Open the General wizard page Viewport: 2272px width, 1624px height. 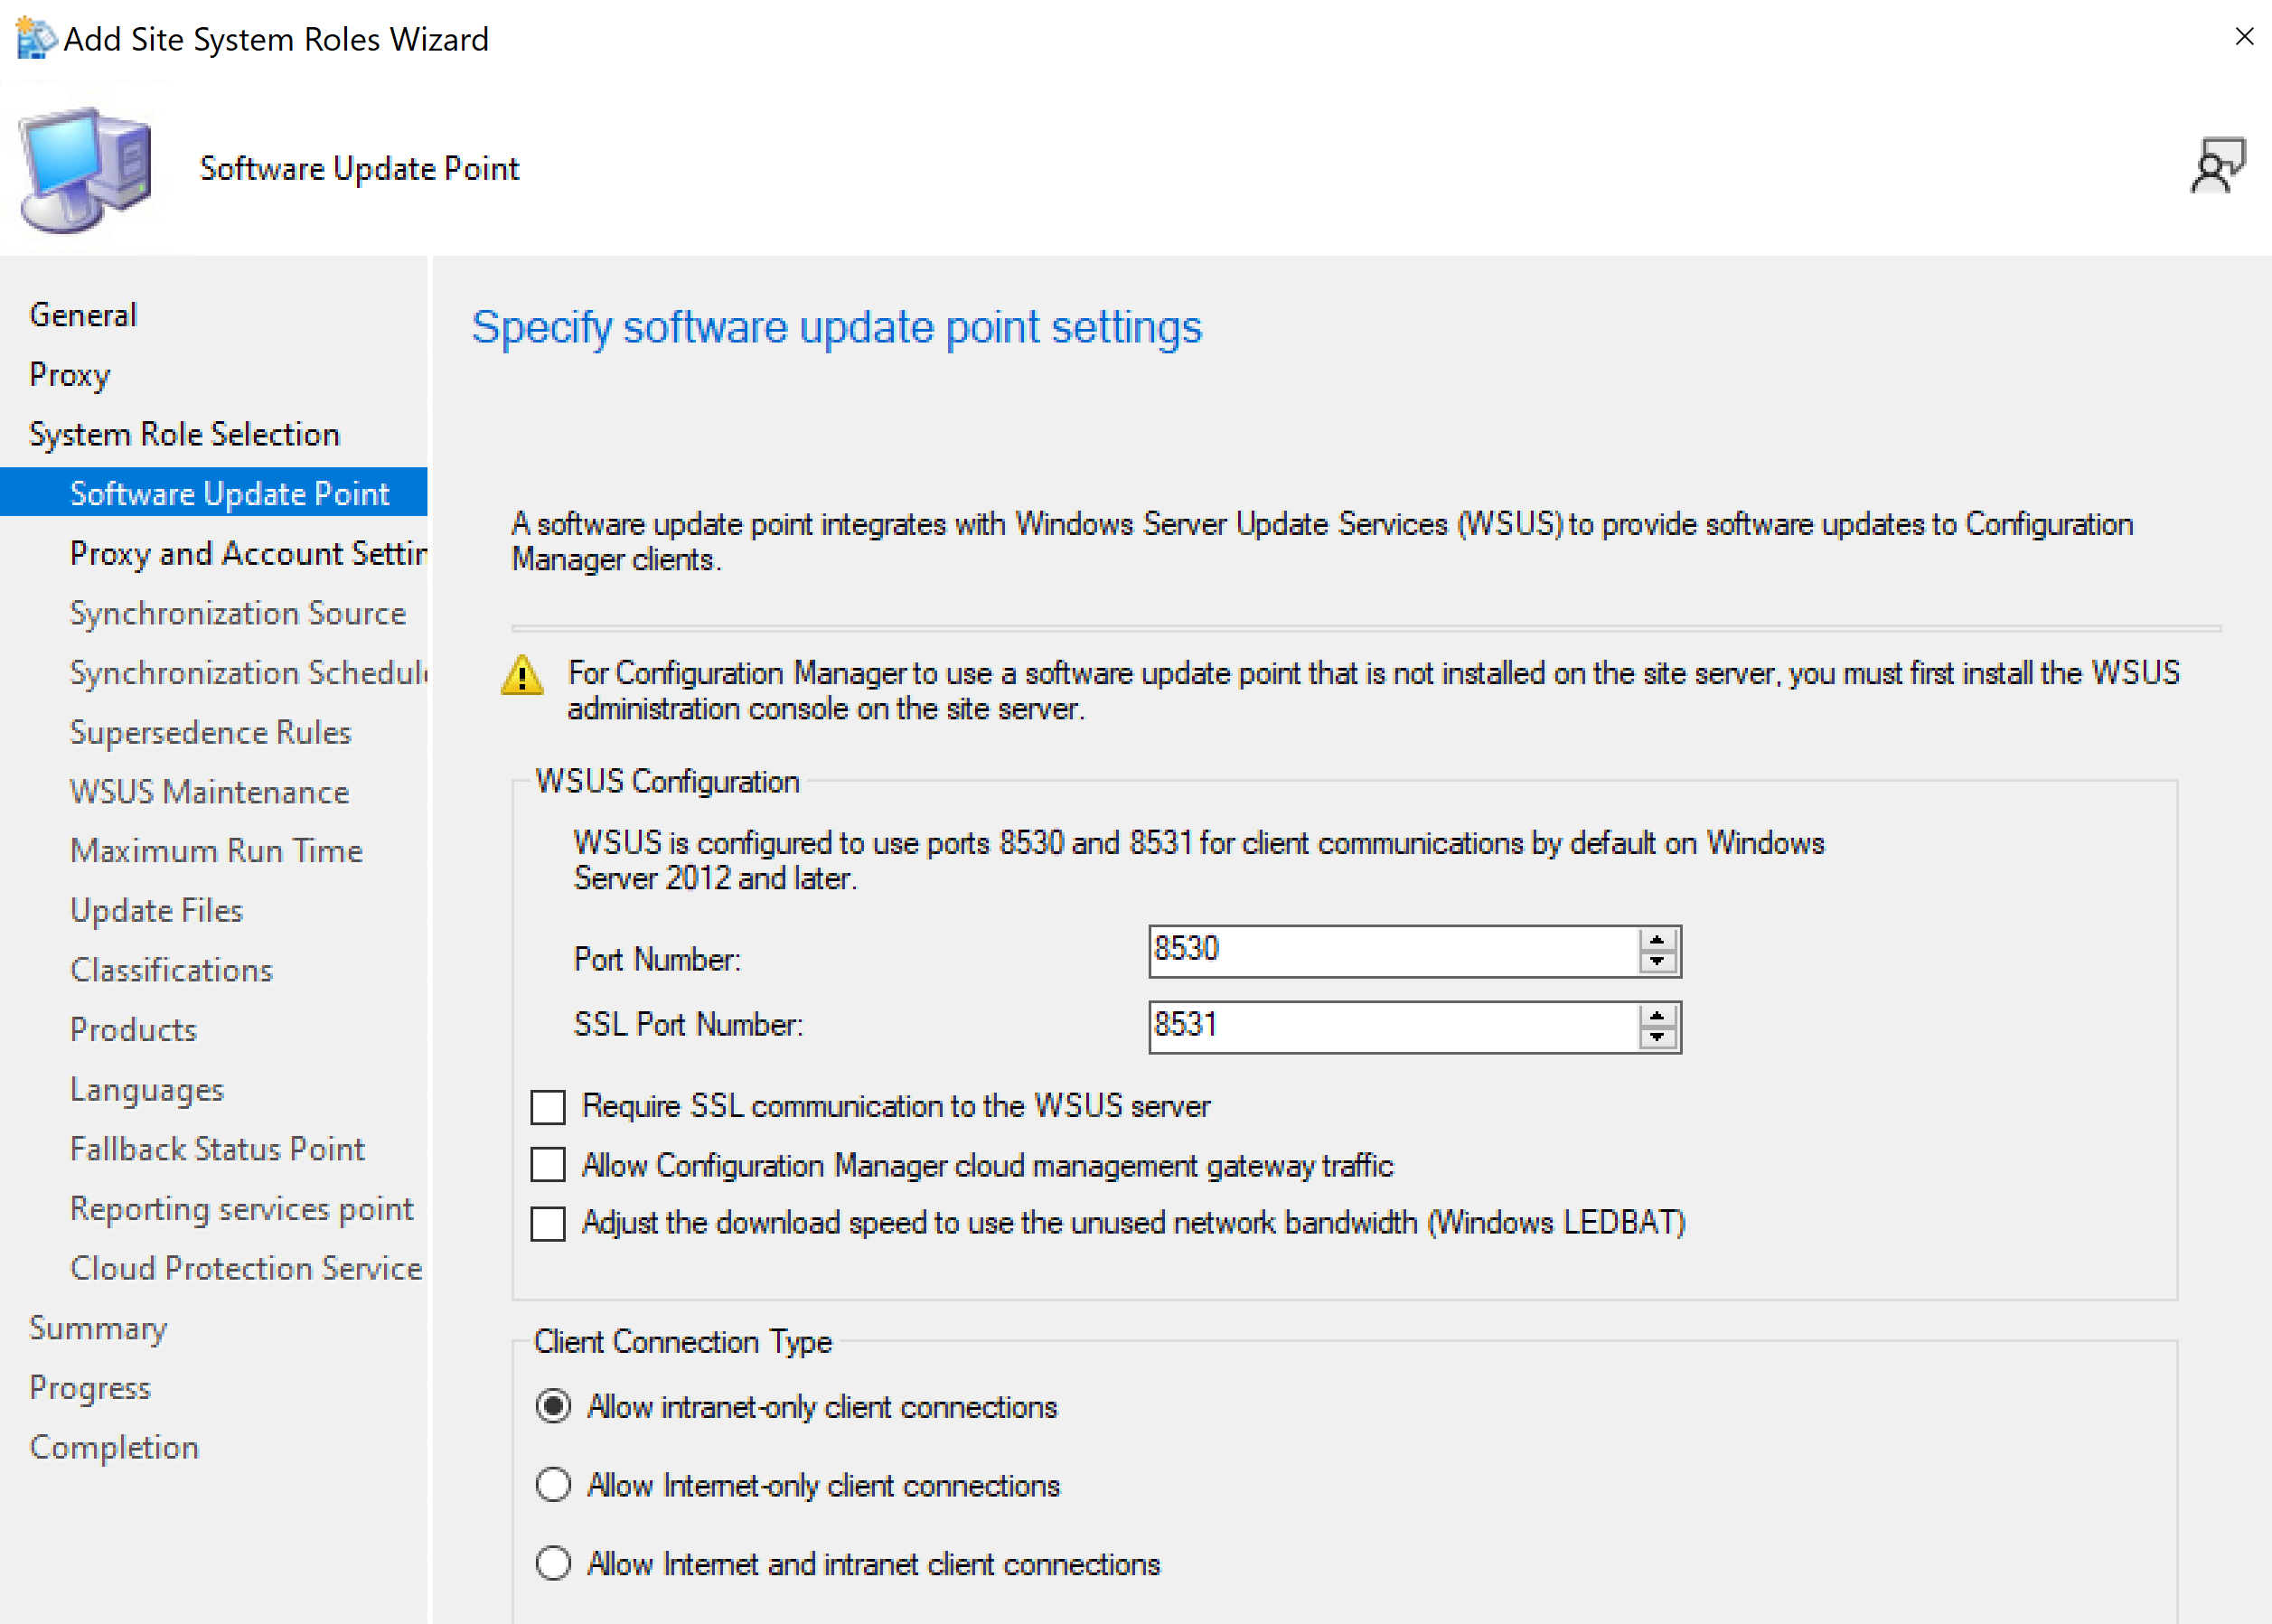point(83,315)
